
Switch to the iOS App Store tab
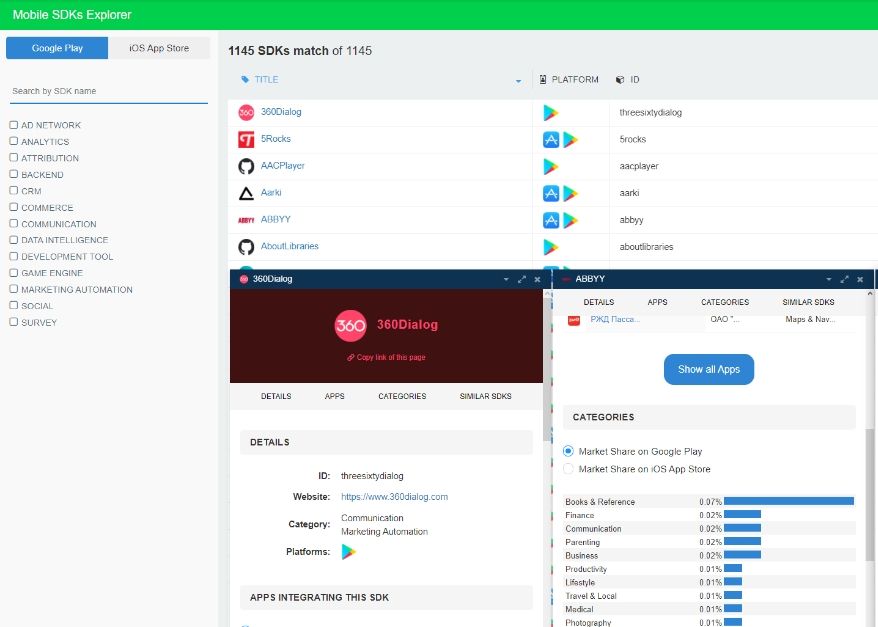click(159, 47)
